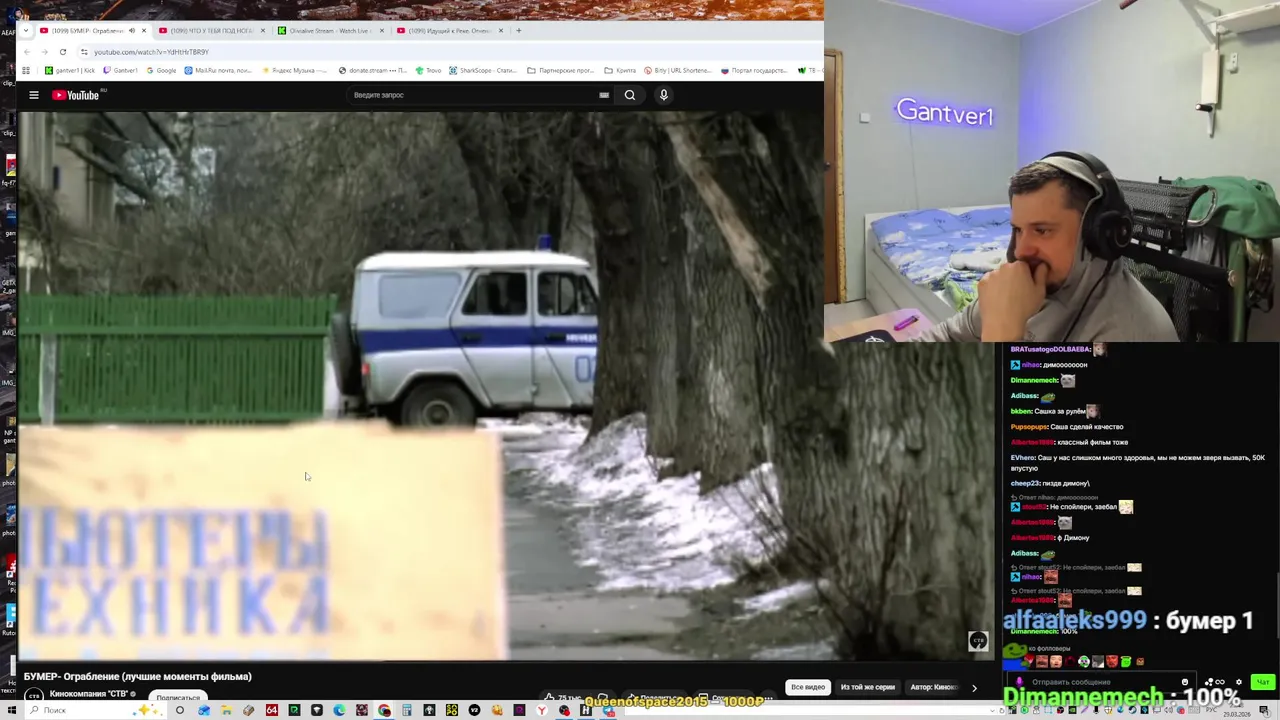This screenshot has width=1280, height=720.
Task: Open the SharkScope bookmark
Action: 483,71
